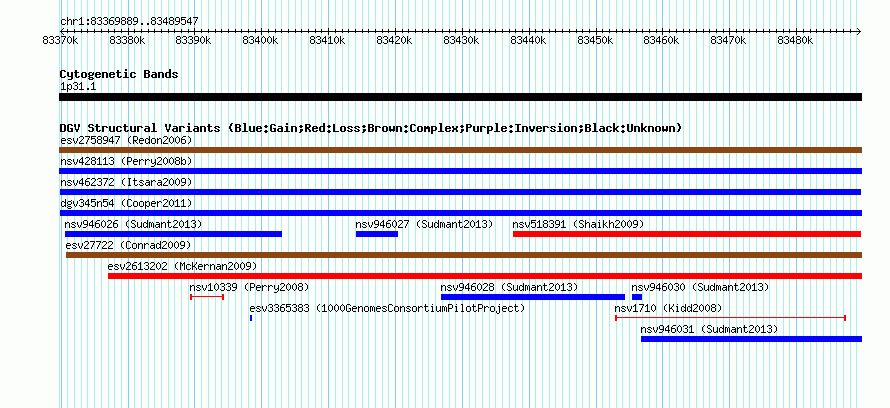The height and width of the screenshot is (408, 890).
Task: Click the esv27722 (Conrad2009) label
Action: [x=128, y=245]
